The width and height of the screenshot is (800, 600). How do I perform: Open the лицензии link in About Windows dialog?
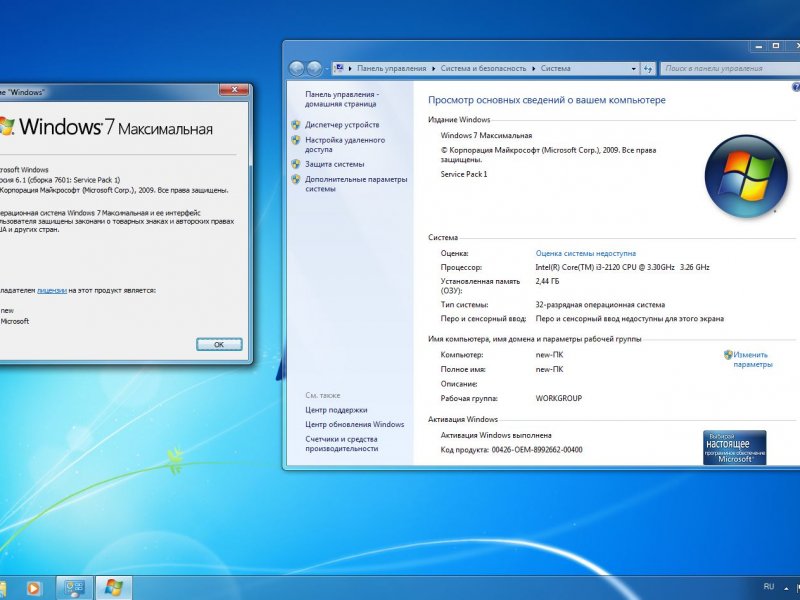coord(52,290)
